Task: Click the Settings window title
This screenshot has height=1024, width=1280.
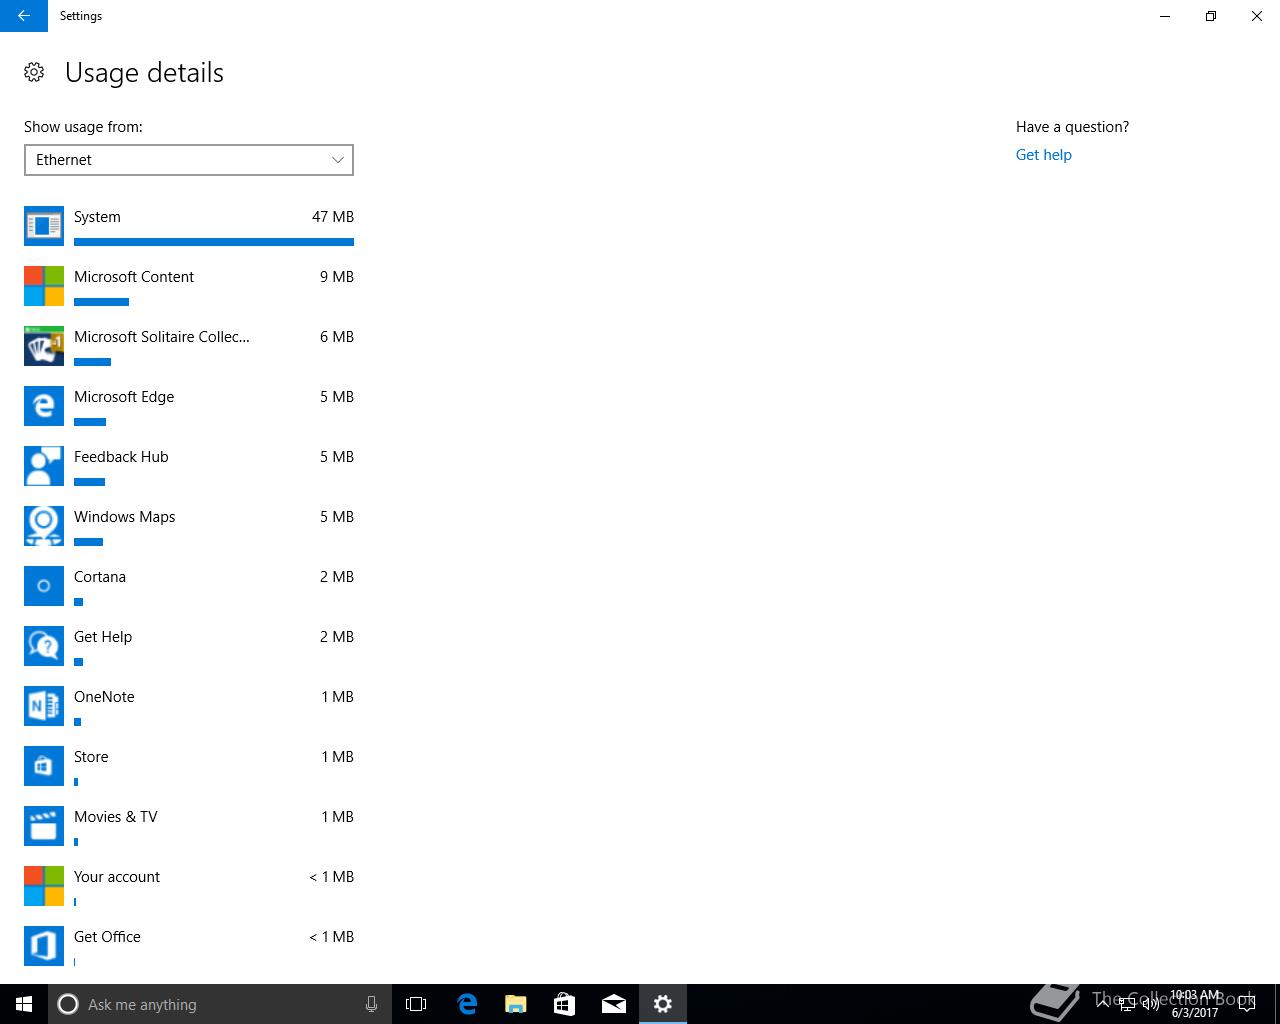Action: [x=81, y=16]
